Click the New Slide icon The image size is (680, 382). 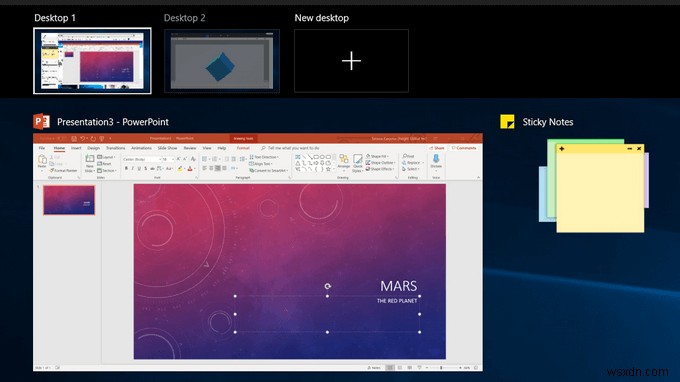pos(90,159)
